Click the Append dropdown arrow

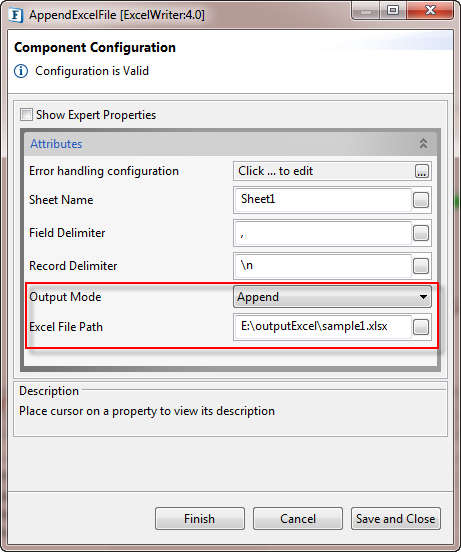pyautogui.click(x=423, y=297)
